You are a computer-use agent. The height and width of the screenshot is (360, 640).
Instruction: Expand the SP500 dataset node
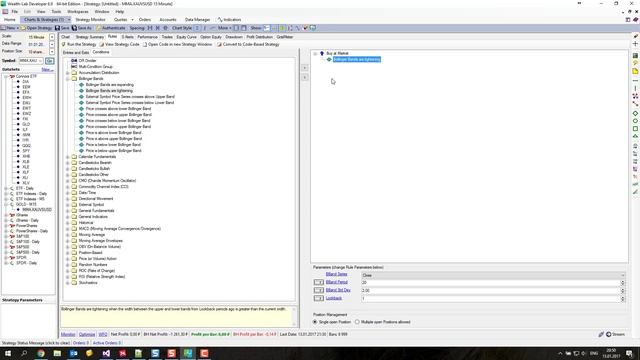click(x=6, y=247)
